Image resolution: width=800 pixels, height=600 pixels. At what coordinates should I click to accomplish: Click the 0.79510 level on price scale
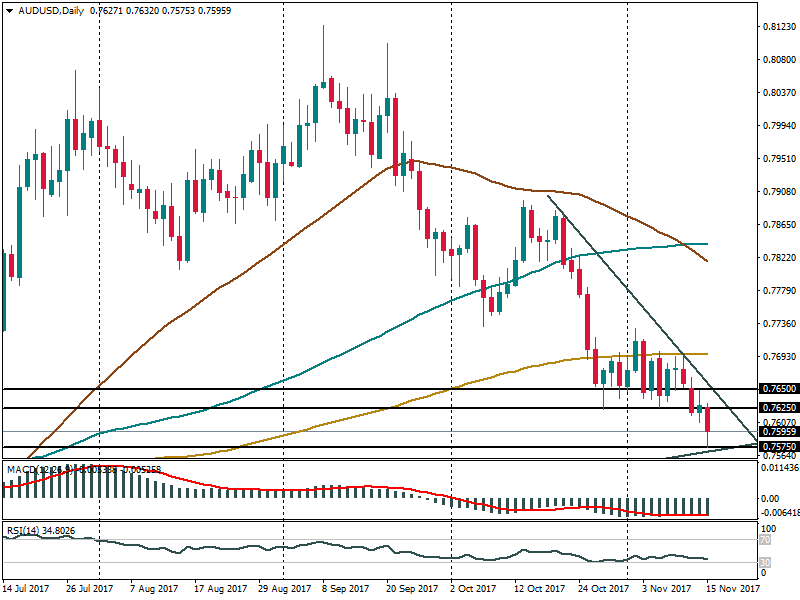(776, 159)
